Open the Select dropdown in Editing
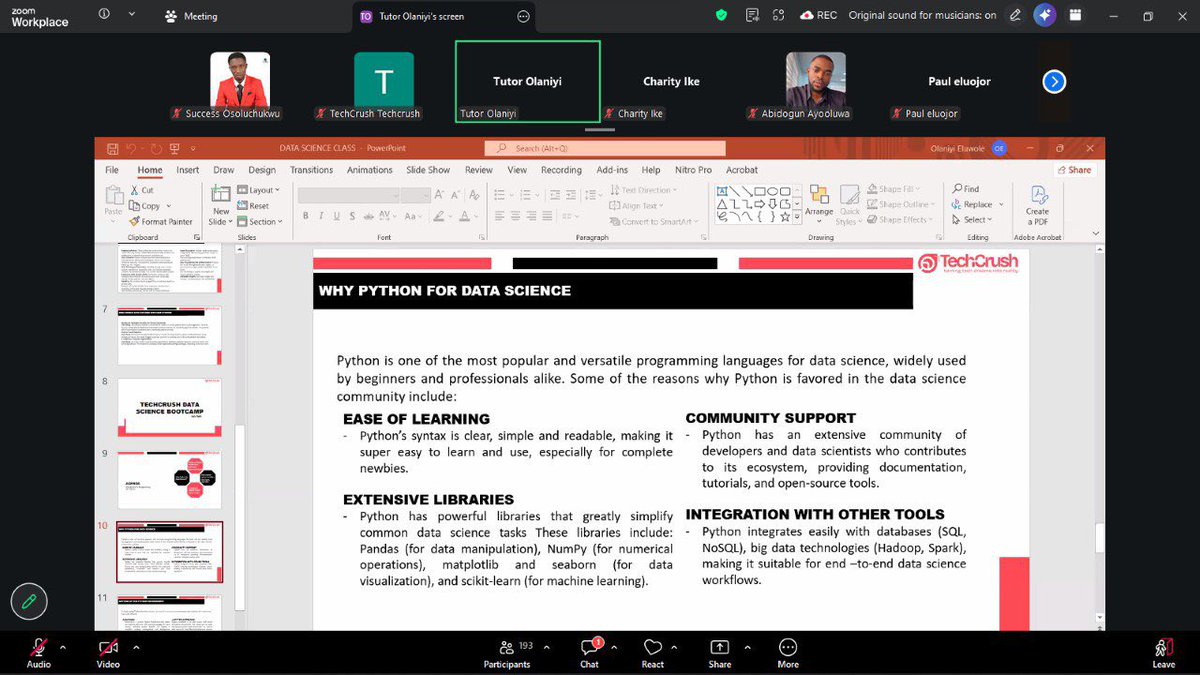 pos(970,220)
